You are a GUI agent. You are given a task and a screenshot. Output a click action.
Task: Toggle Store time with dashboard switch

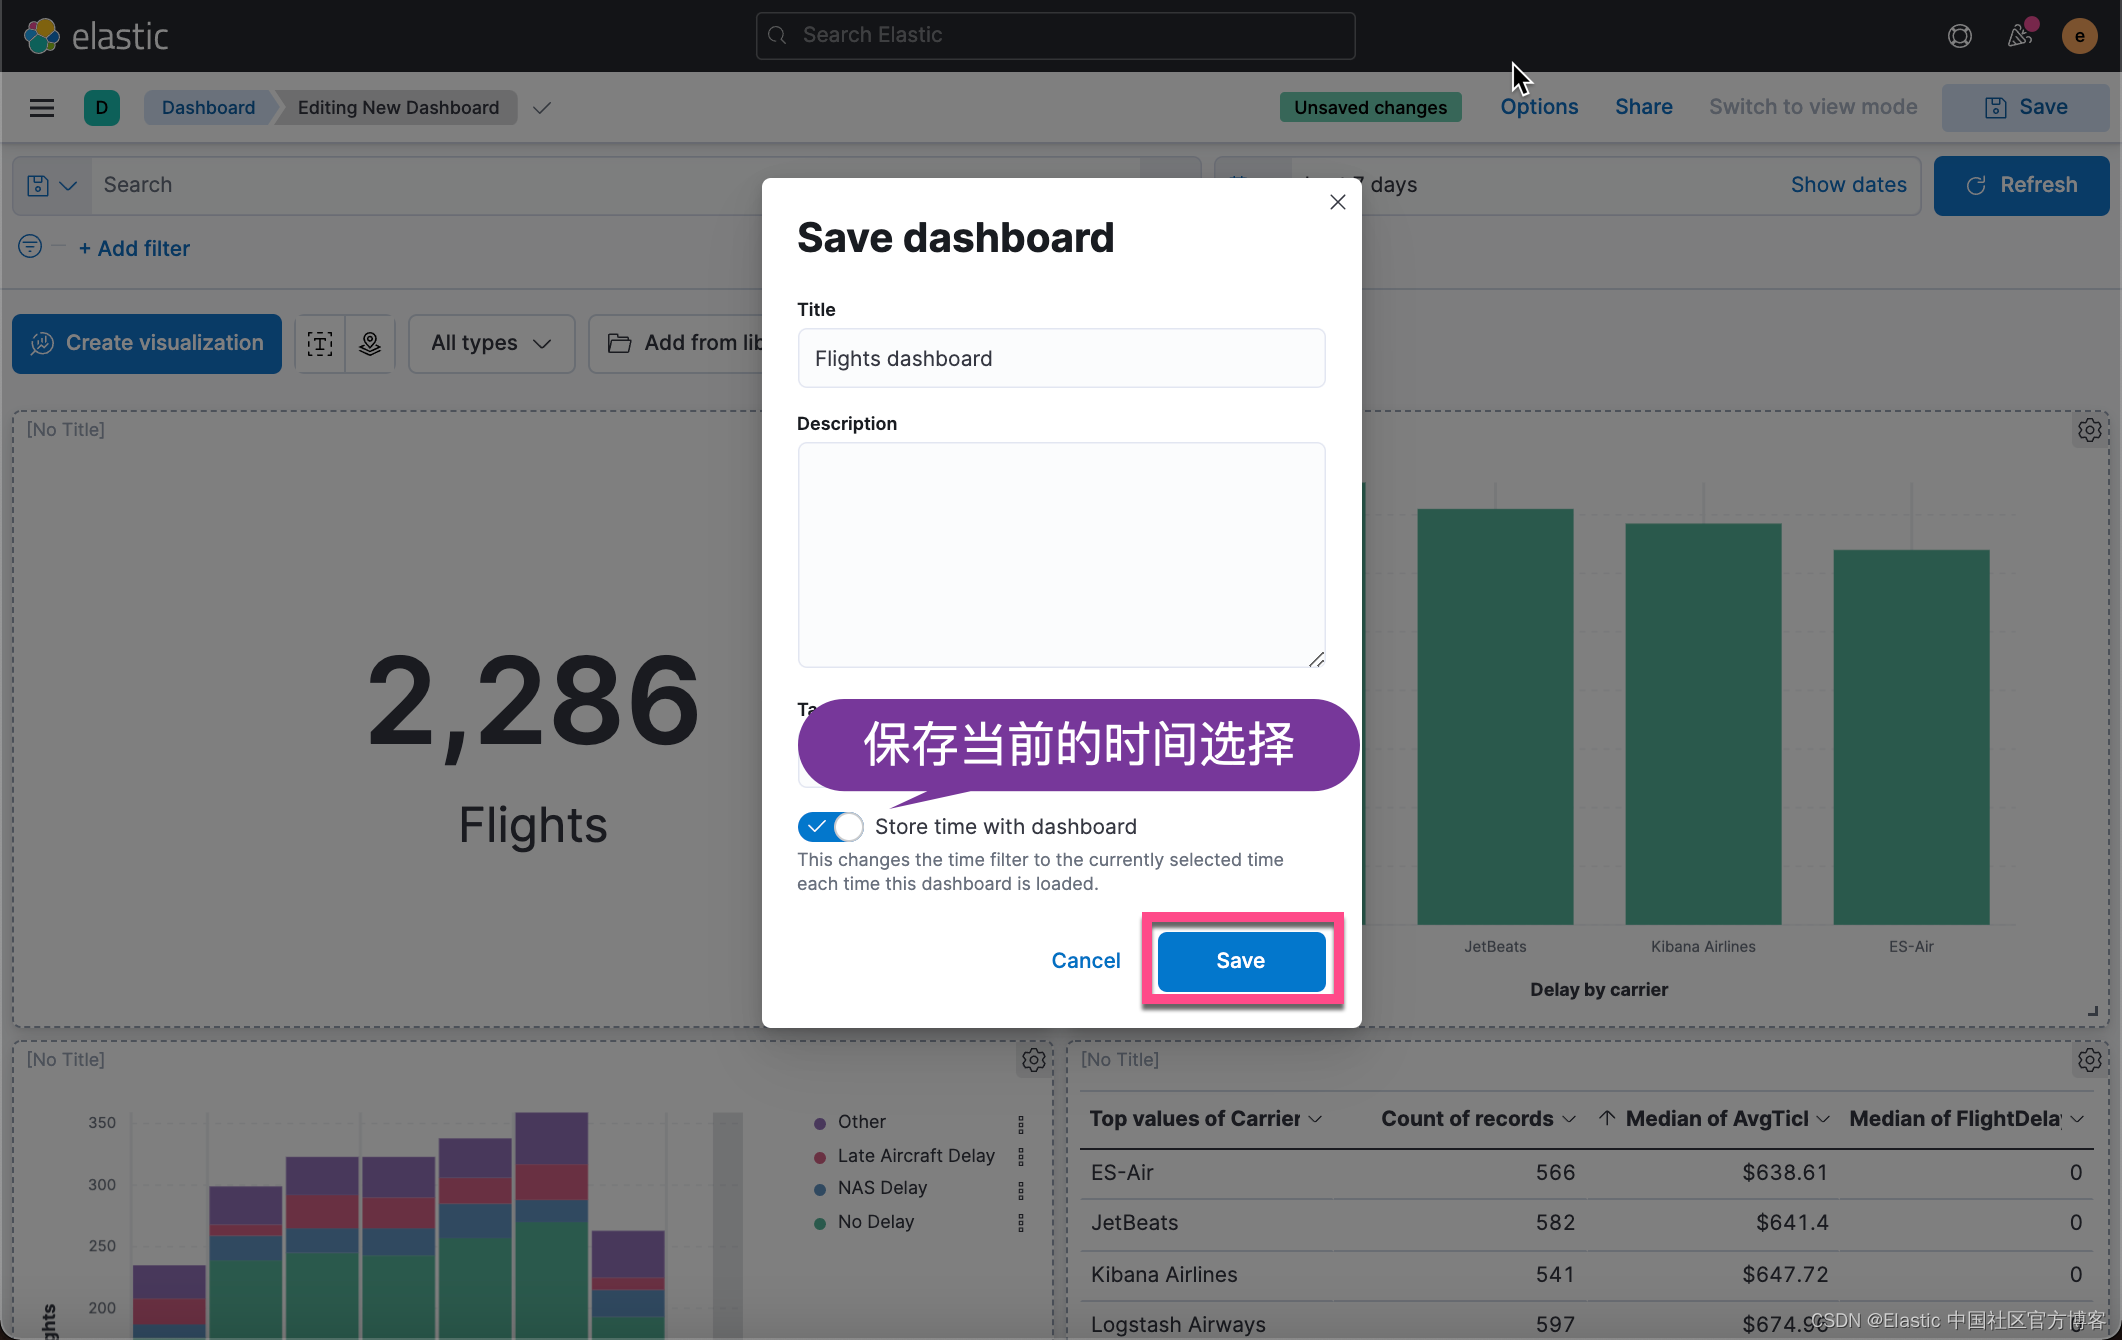pyautogui.click(x=830, y=827)
